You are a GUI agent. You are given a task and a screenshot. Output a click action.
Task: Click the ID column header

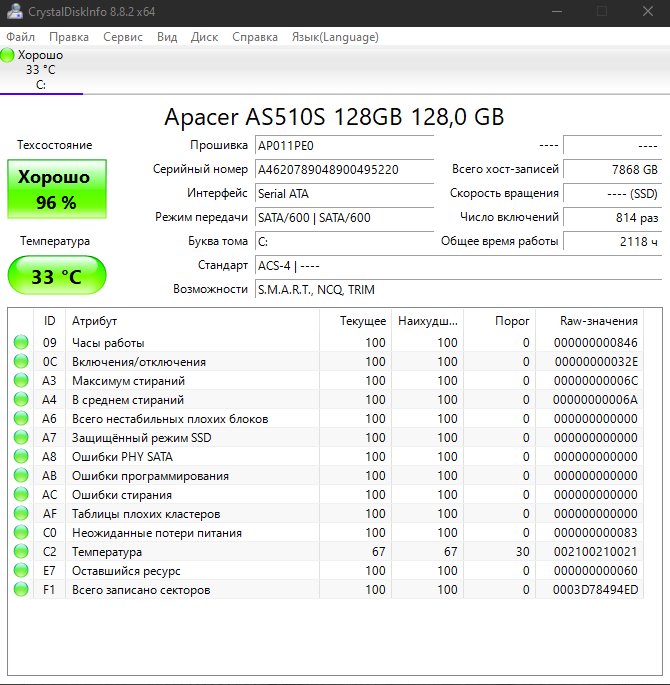49,321
